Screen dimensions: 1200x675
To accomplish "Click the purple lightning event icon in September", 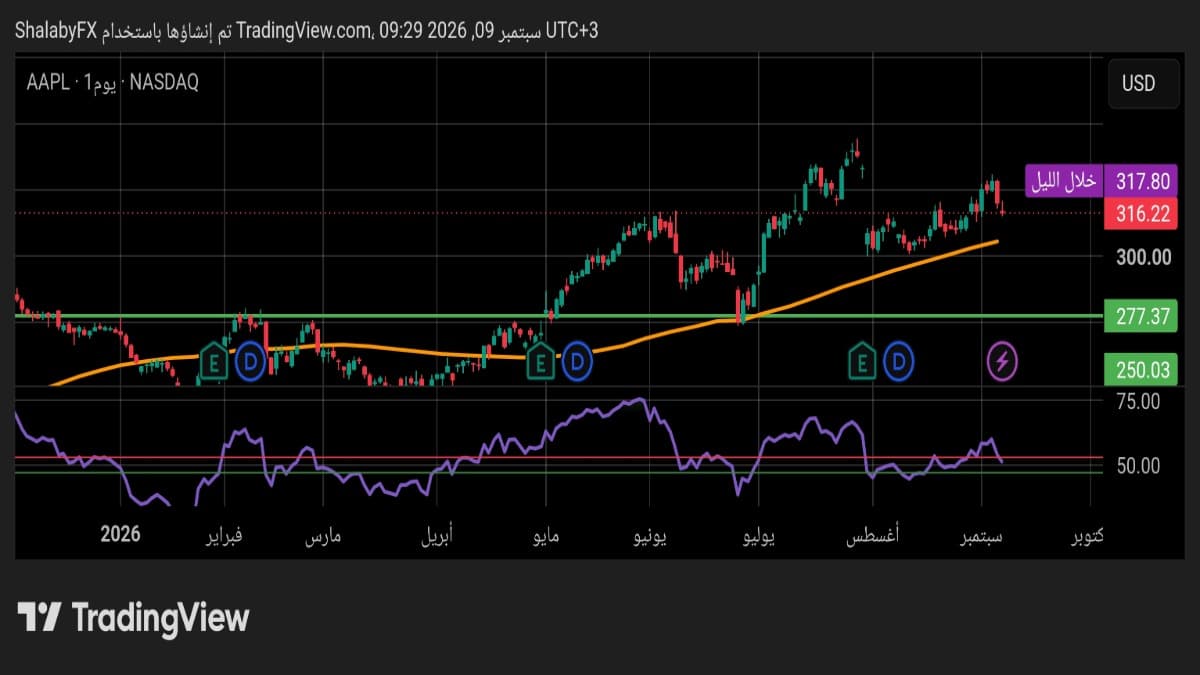I will (x=1003, y=361).
